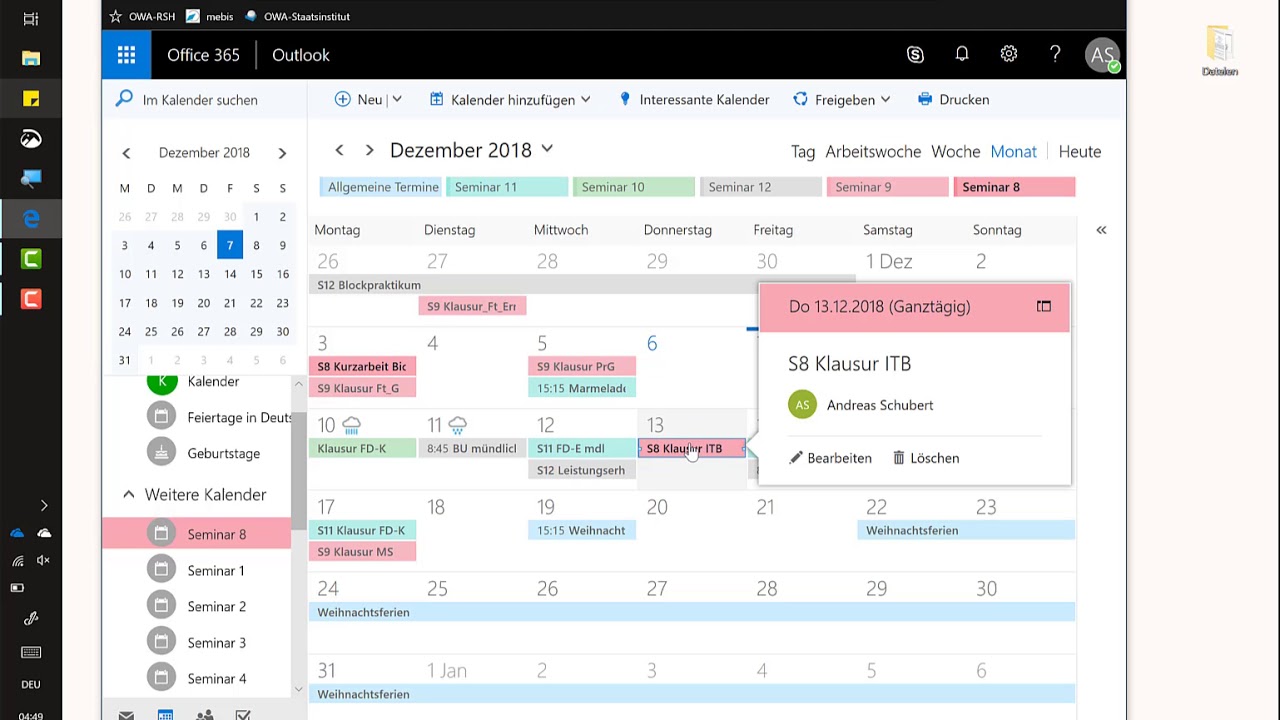Screen dimensions: 1280x720
Task: Select Seminar 9 calendar color tab
Action: (x=887, y=187)
